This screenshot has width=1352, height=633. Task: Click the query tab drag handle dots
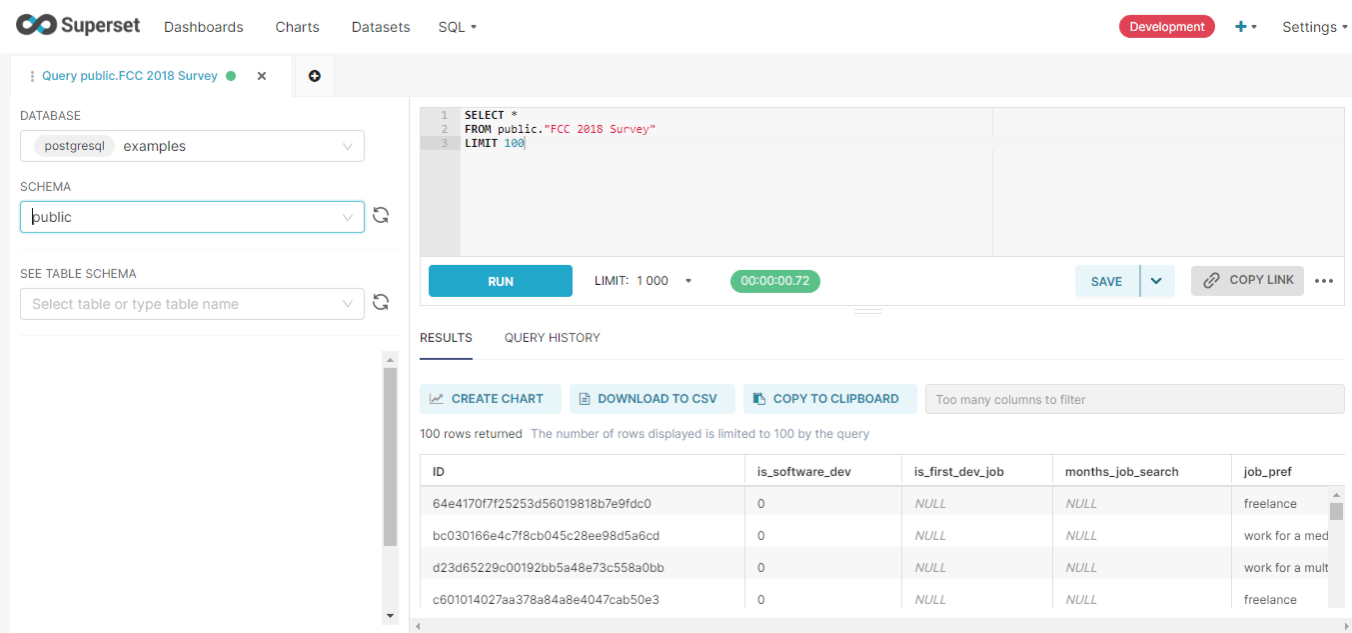point(31,75)
